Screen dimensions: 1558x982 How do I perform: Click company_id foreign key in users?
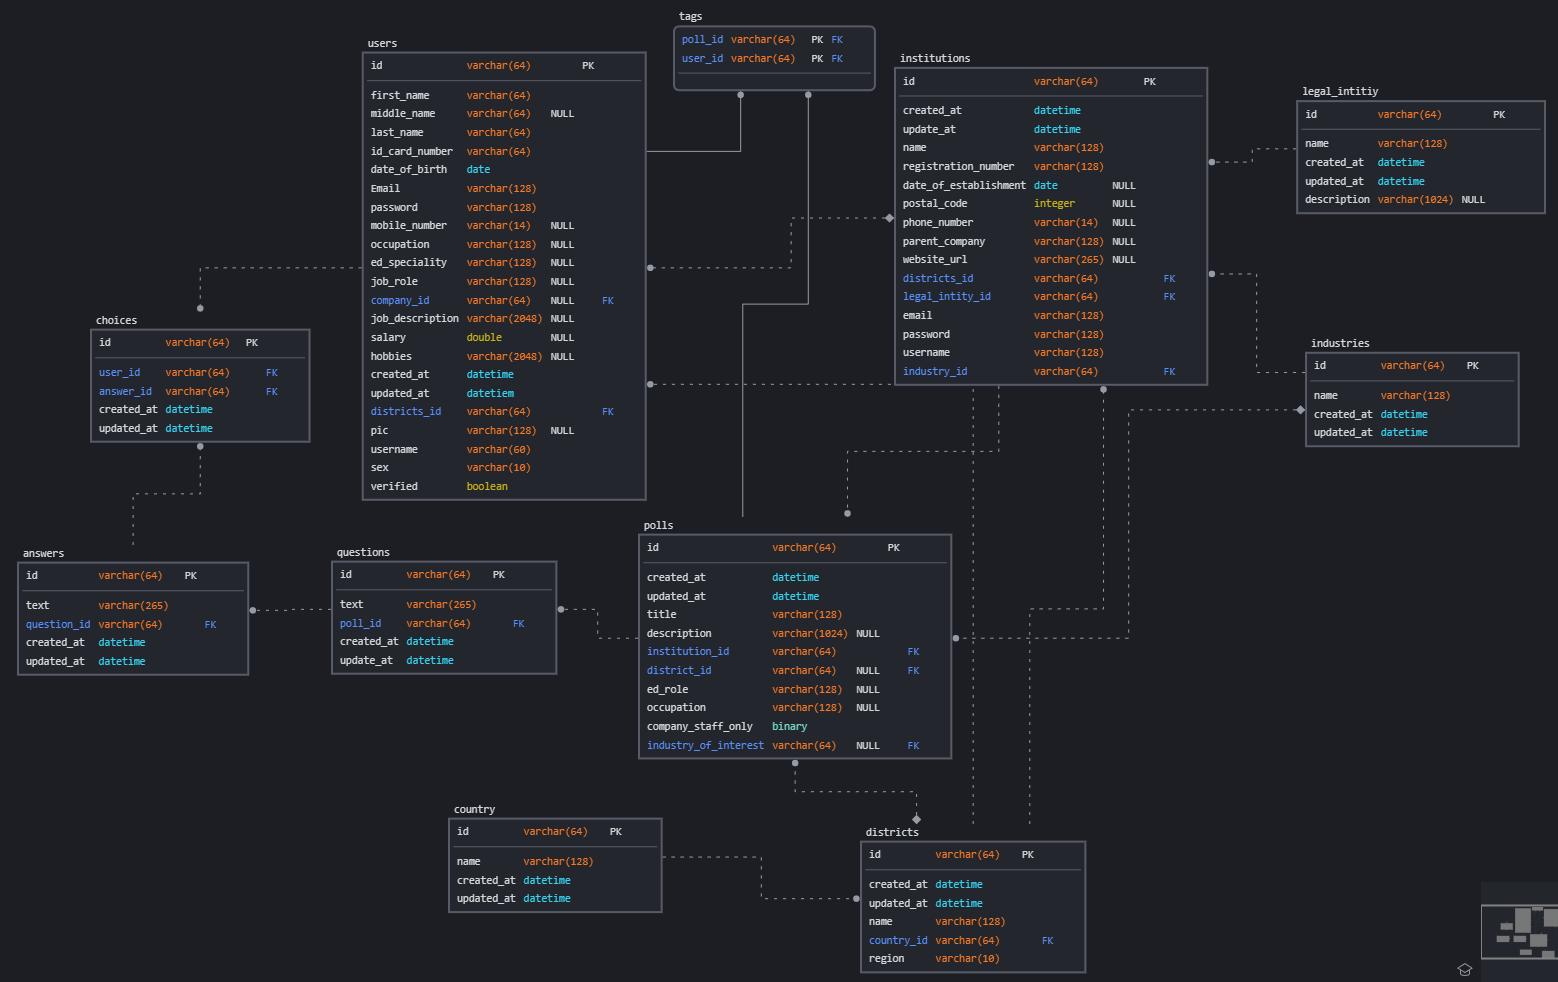504,301
